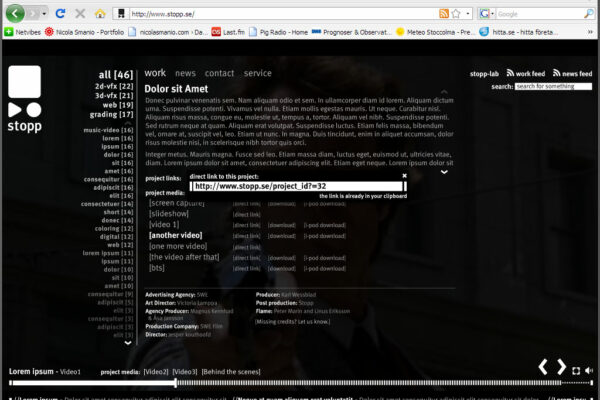The width and height of the screenshot is (600, 400).
Task: Select the consectetuer [14] tag
Action: tap(107, 204)
